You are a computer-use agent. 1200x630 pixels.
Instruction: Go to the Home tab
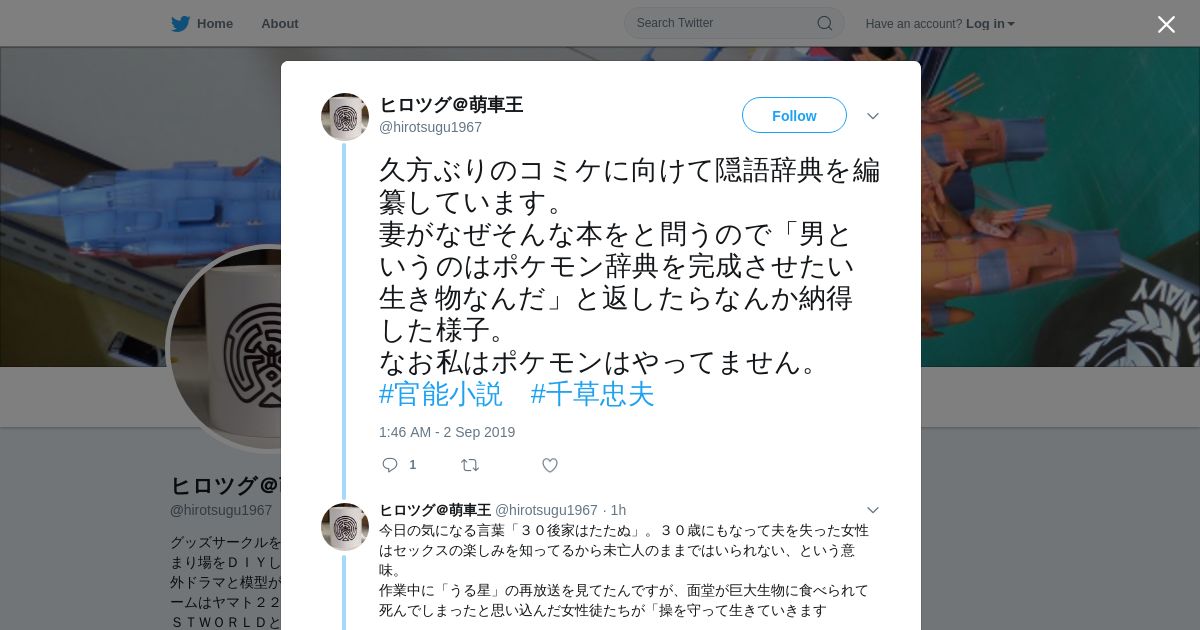coord(202,23)
